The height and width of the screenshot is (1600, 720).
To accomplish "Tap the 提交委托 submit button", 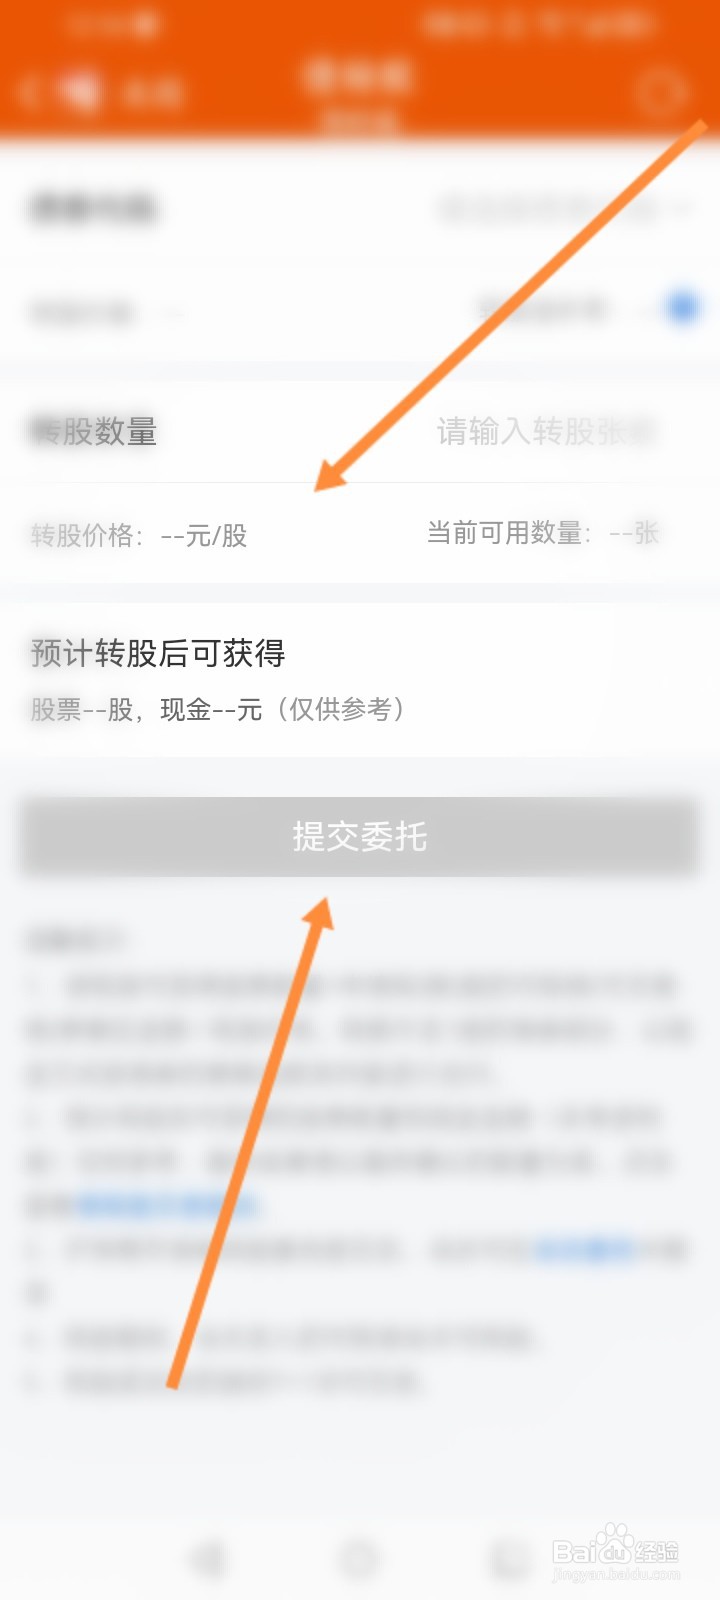I will [360, 837].
